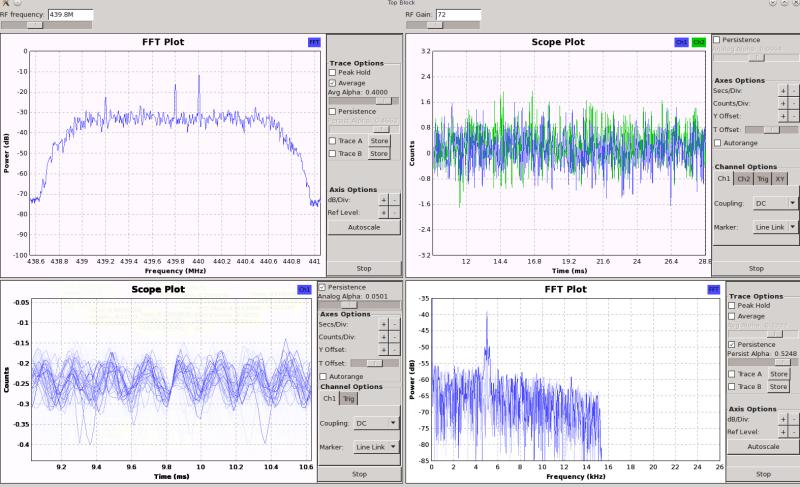Screen dimensions: 800x487
Task: Enable Autorange in the two-channel Scope Plot
Action: click(x=717, y=143)
